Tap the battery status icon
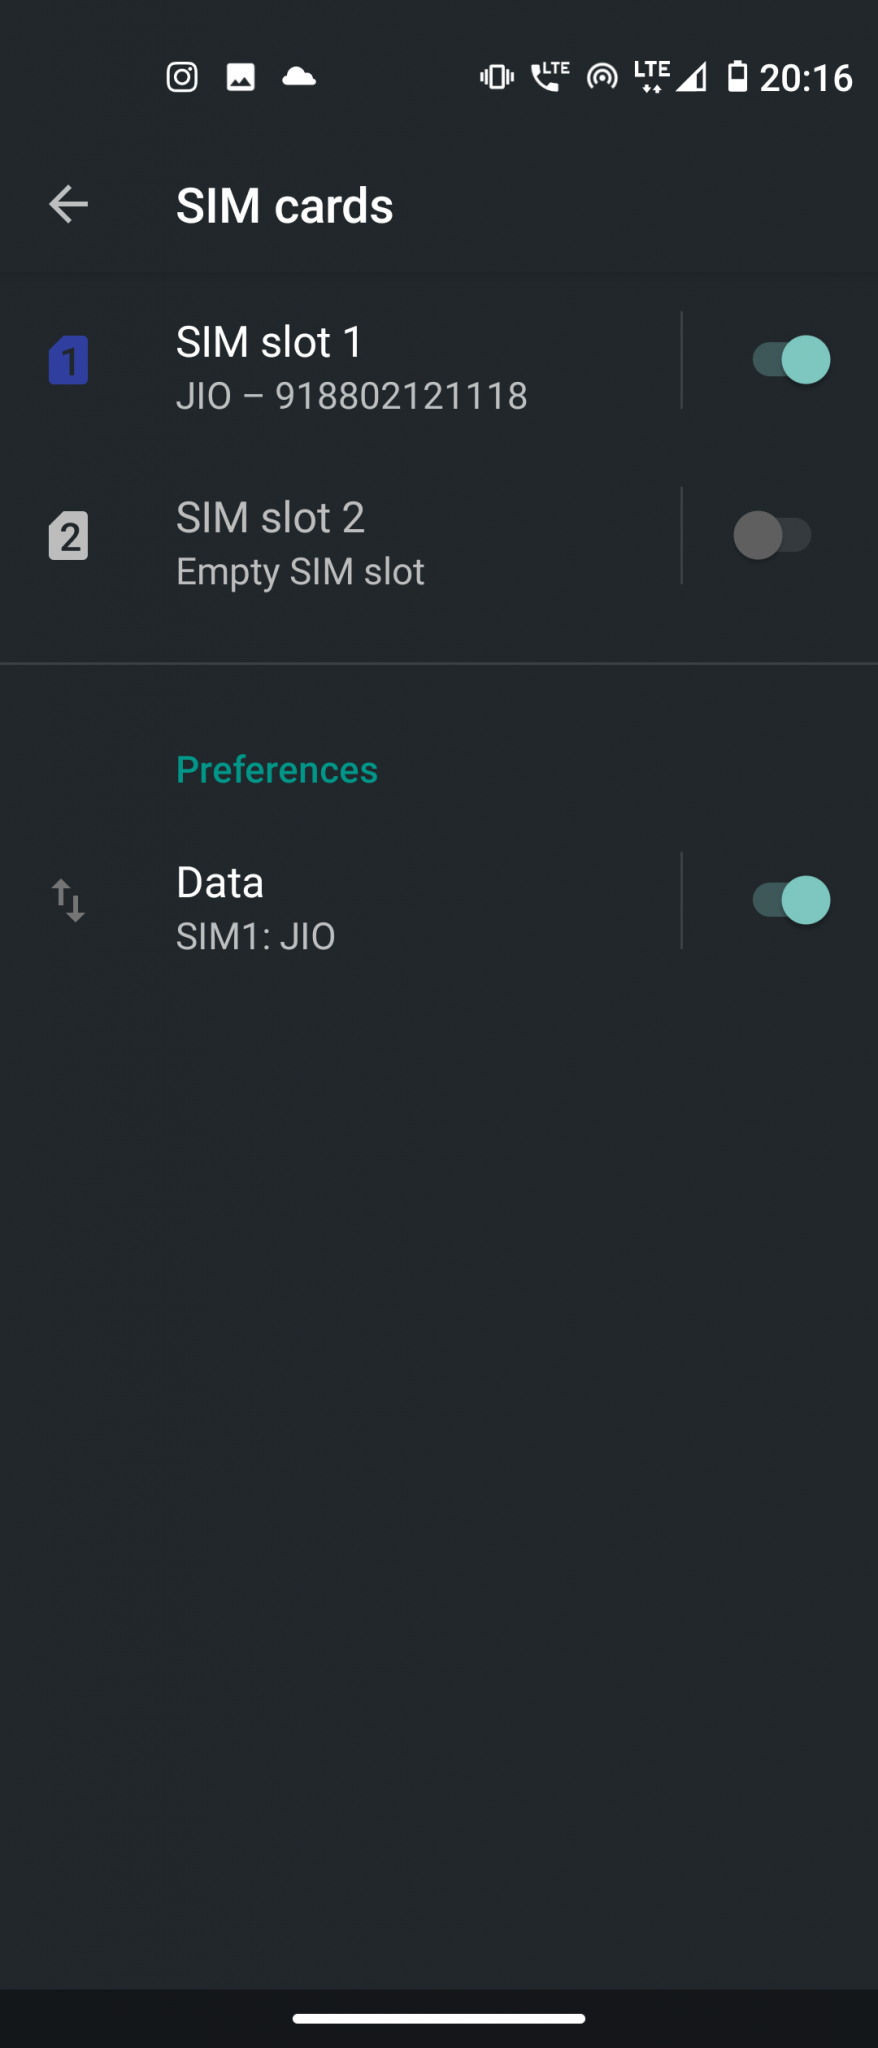 coord(737,77)
